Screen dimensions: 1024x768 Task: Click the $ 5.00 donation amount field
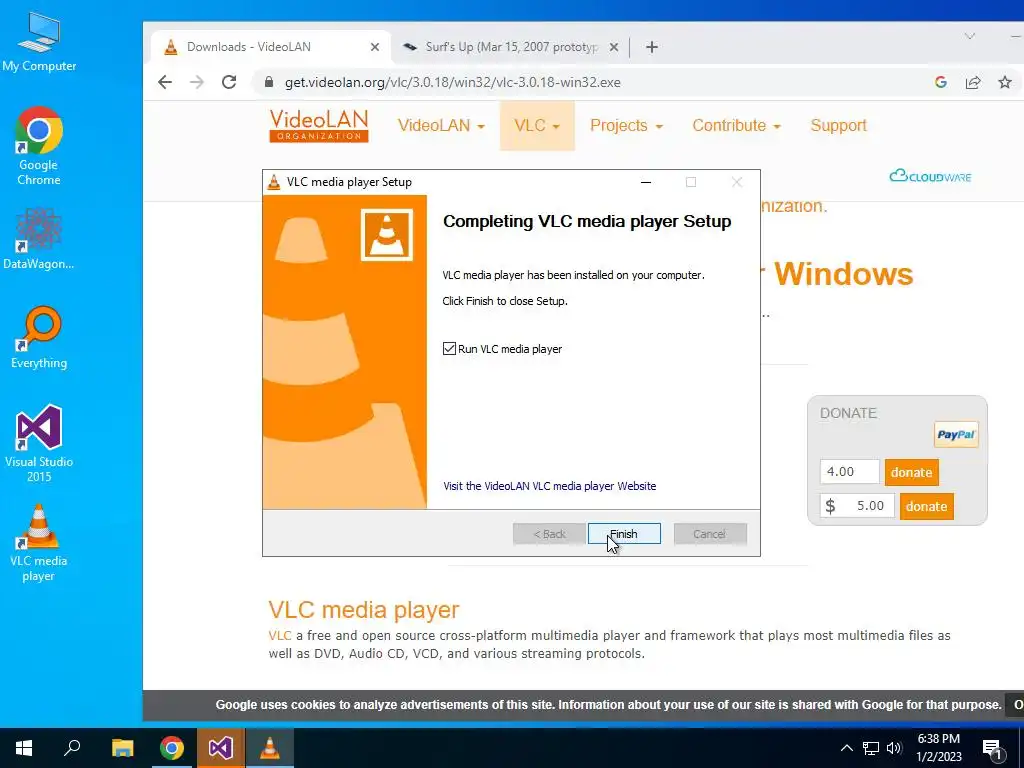tap(857, 505)
